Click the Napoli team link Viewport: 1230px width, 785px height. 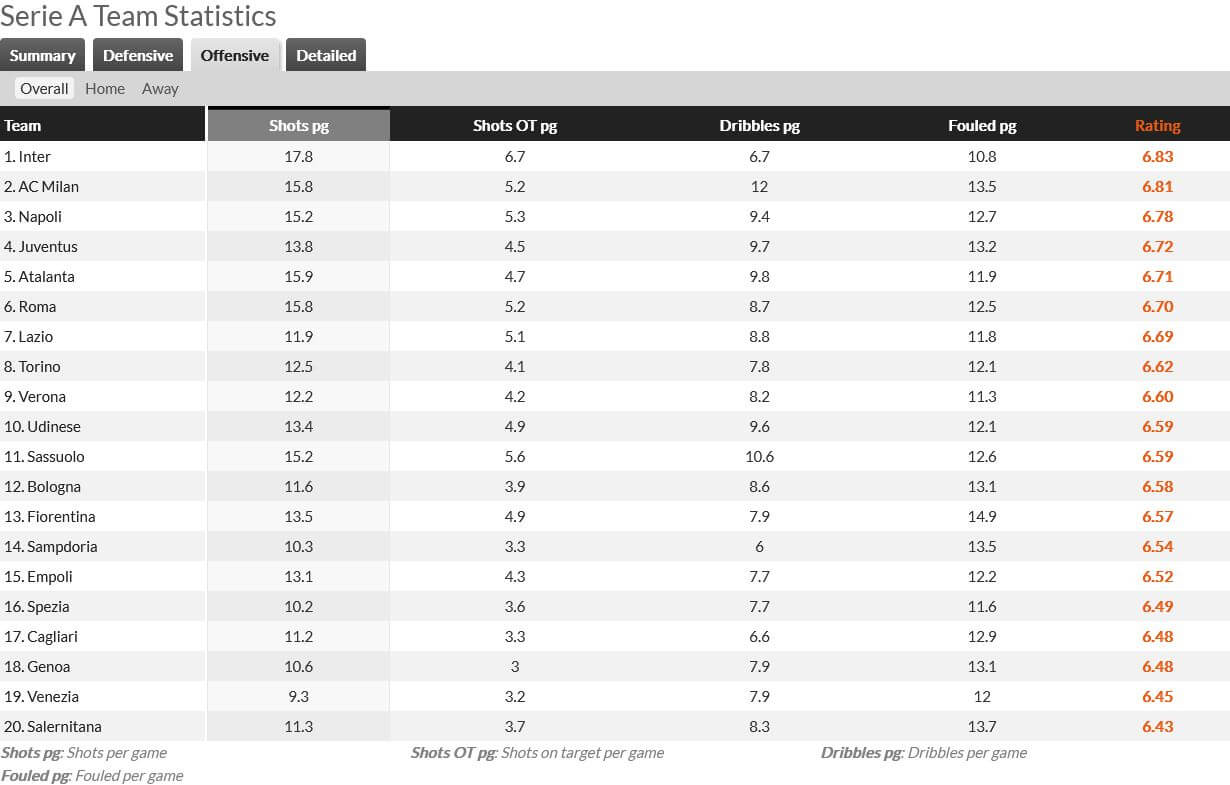pos(40,217)
